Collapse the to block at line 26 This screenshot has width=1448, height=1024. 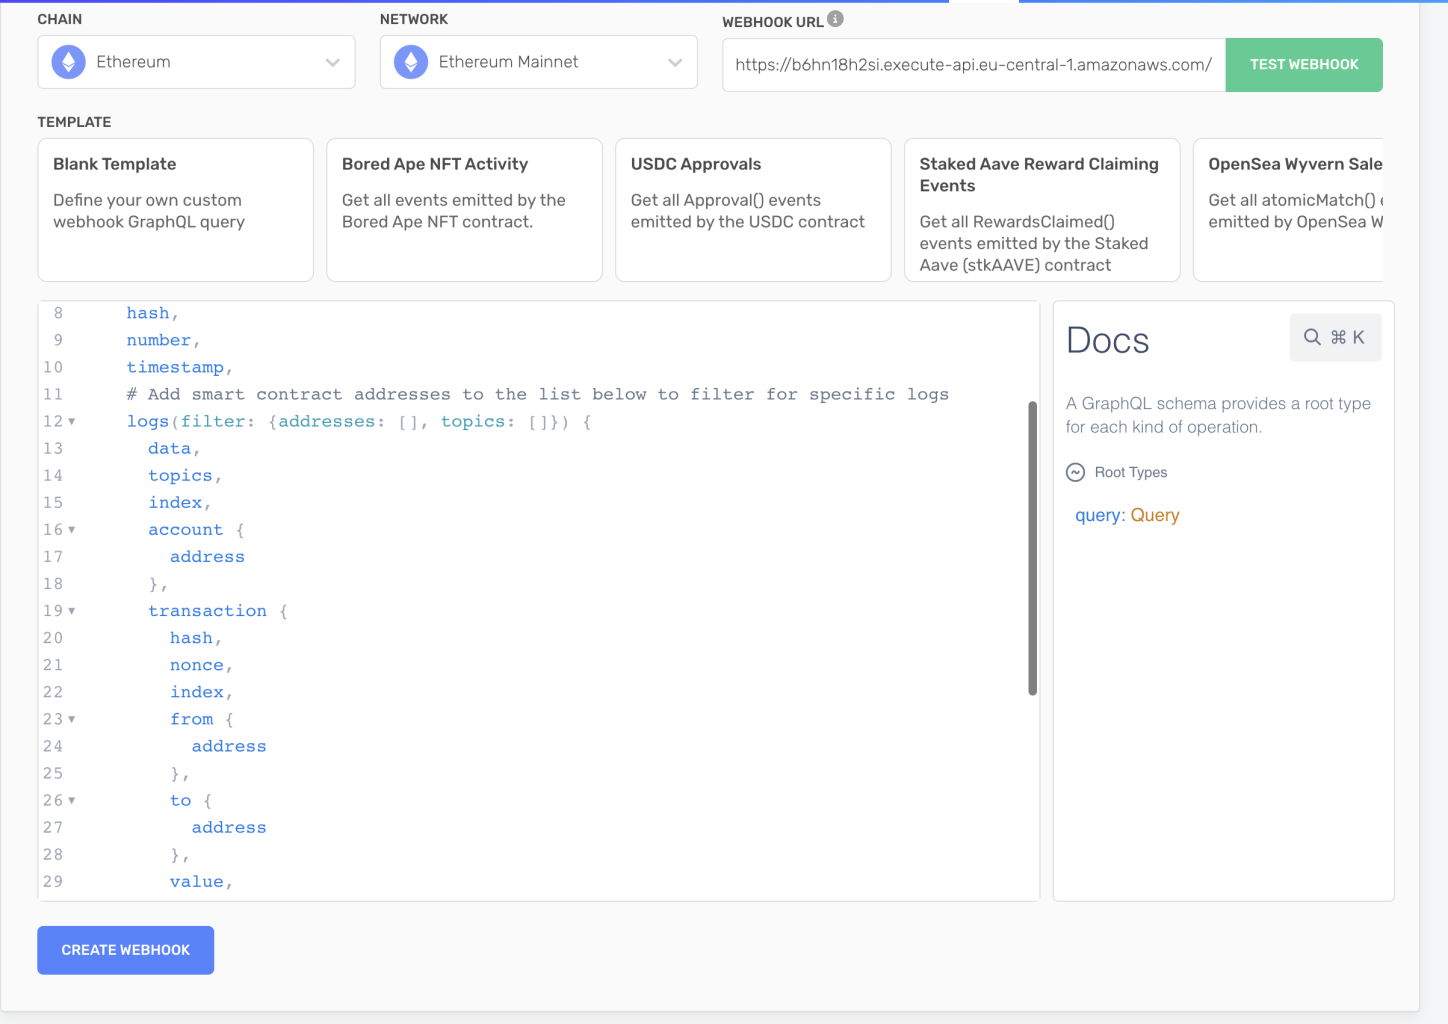(72, 800)
